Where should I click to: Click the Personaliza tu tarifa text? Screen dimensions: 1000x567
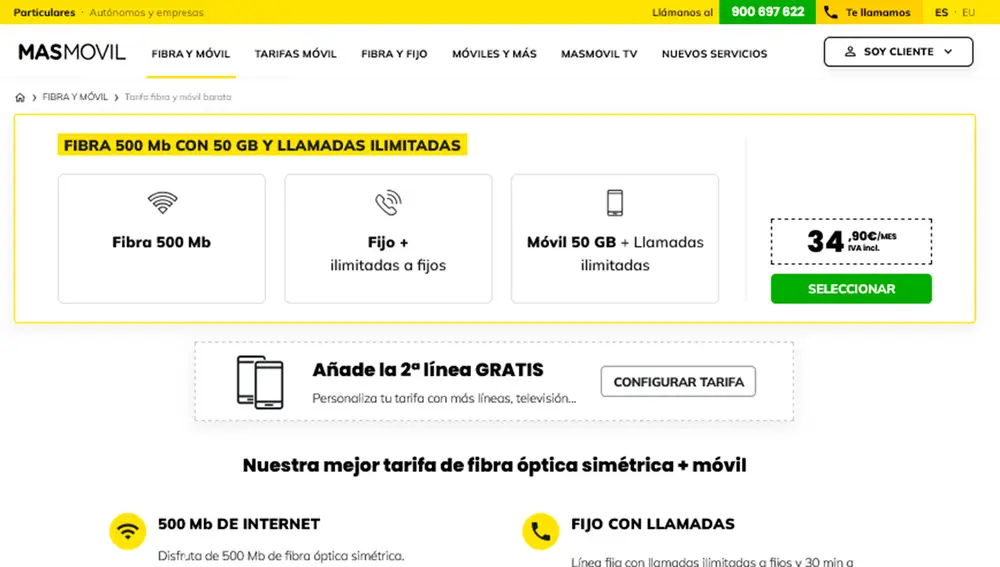click(x=444, y=398)
